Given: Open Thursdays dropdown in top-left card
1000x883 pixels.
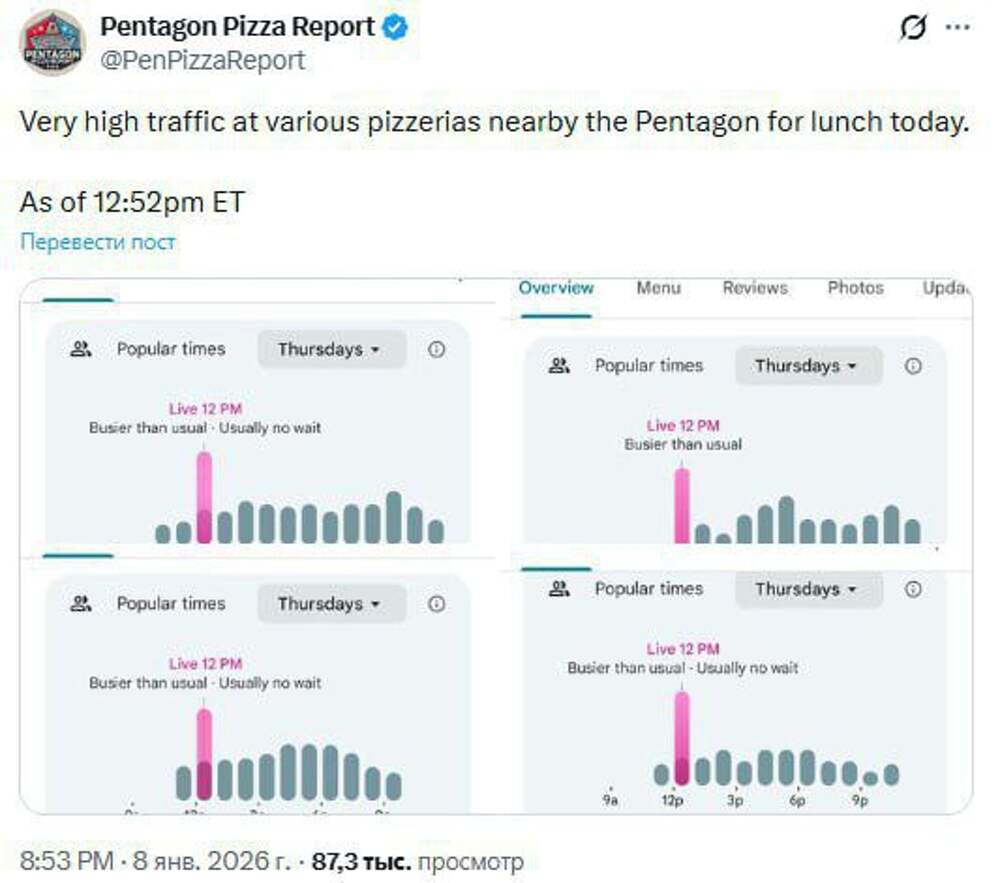Looking at the screenshot, I should (330, 349).
